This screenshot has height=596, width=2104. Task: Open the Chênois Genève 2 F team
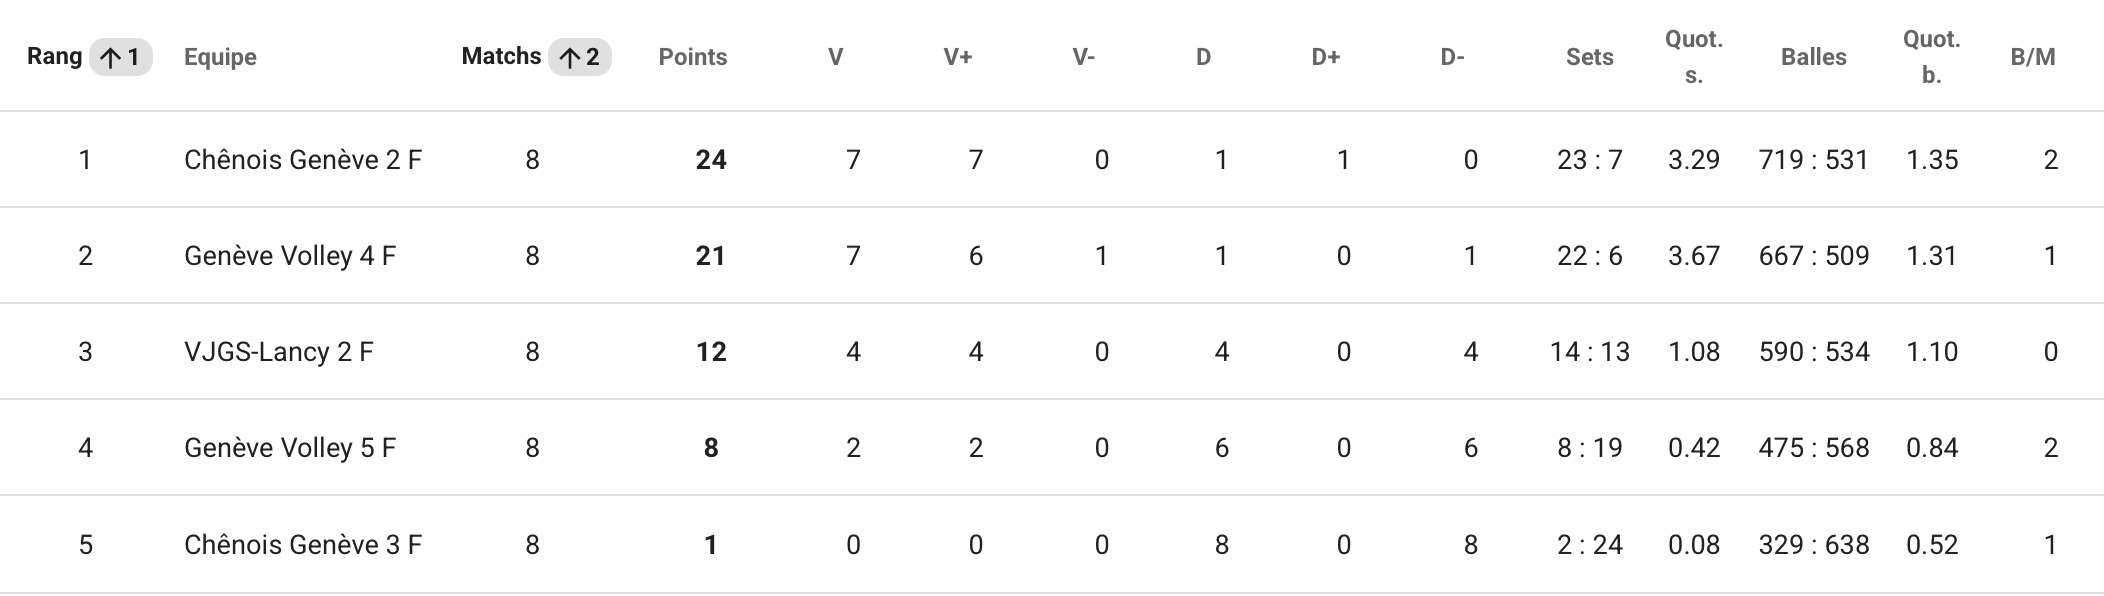[303, 160]
